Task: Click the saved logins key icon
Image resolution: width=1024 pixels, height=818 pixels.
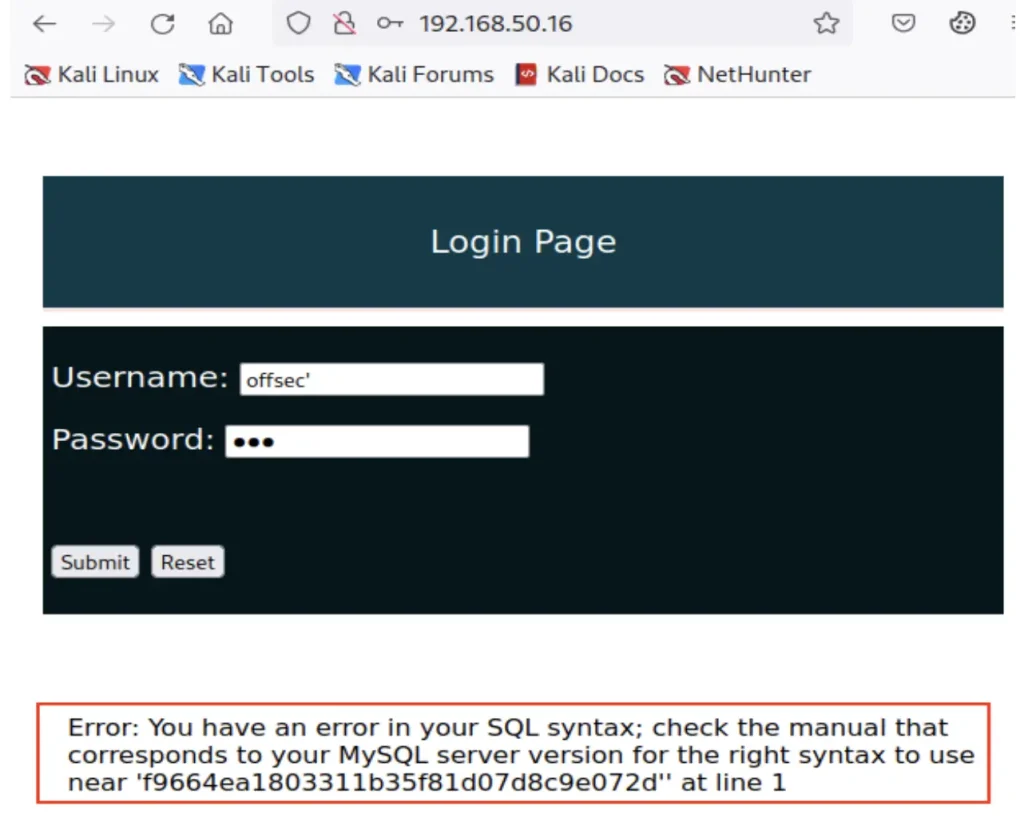Action: coord(390,24)
